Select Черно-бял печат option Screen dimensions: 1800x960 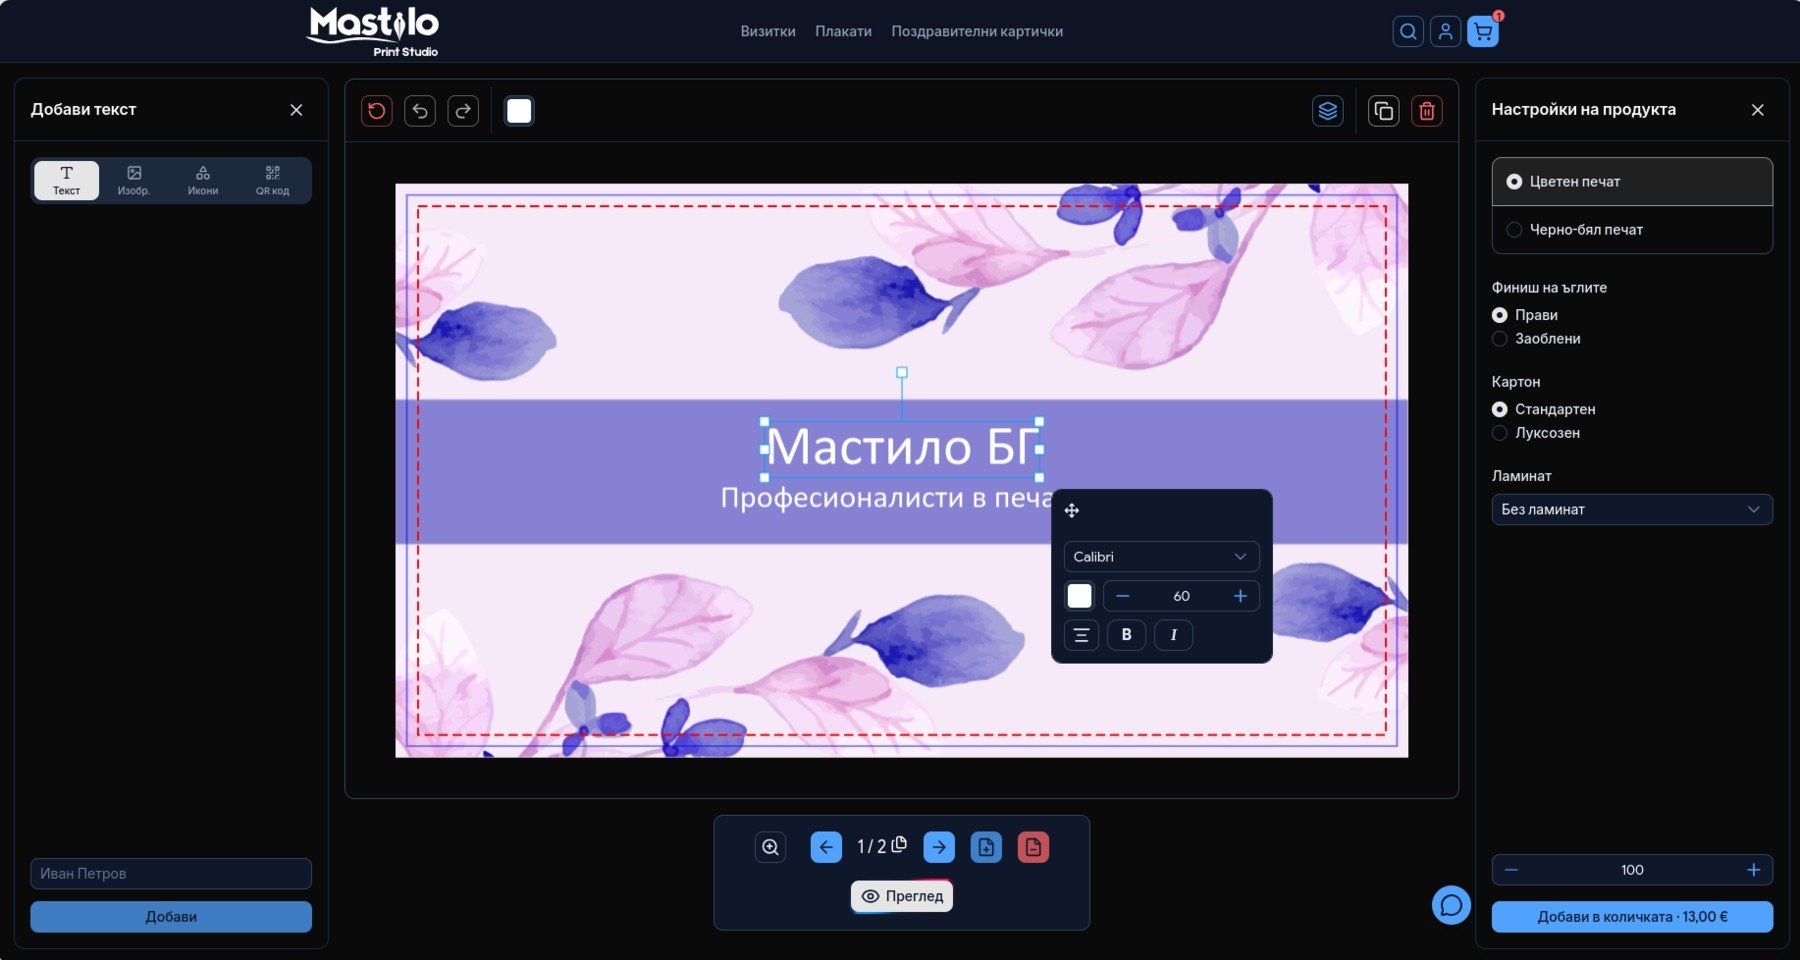click(1632, 230)
